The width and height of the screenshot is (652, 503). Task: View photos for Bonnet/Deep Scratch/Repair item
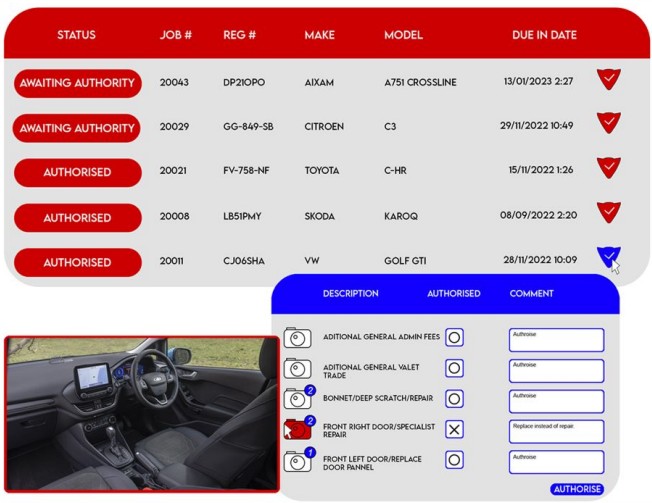(x=297, y=400)
